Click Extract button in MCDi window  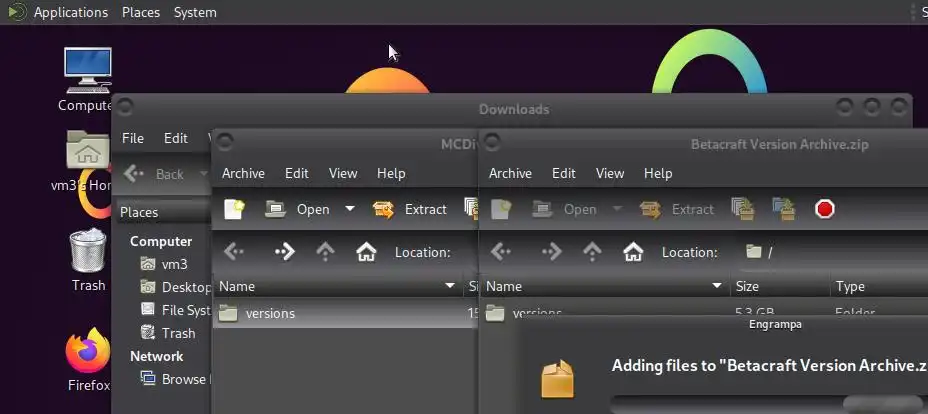click(410, 209)
